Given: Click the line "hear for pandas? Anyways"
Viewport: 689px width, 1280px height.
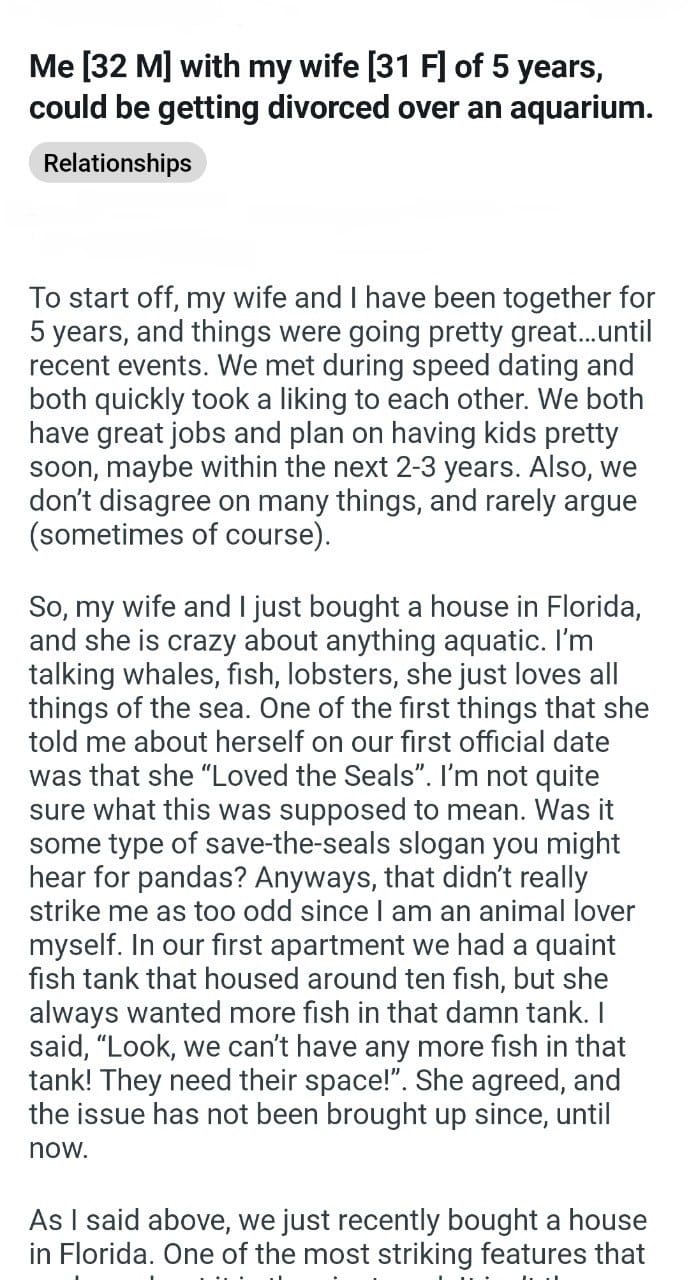Looking at the screenshot, I should 308,878.
